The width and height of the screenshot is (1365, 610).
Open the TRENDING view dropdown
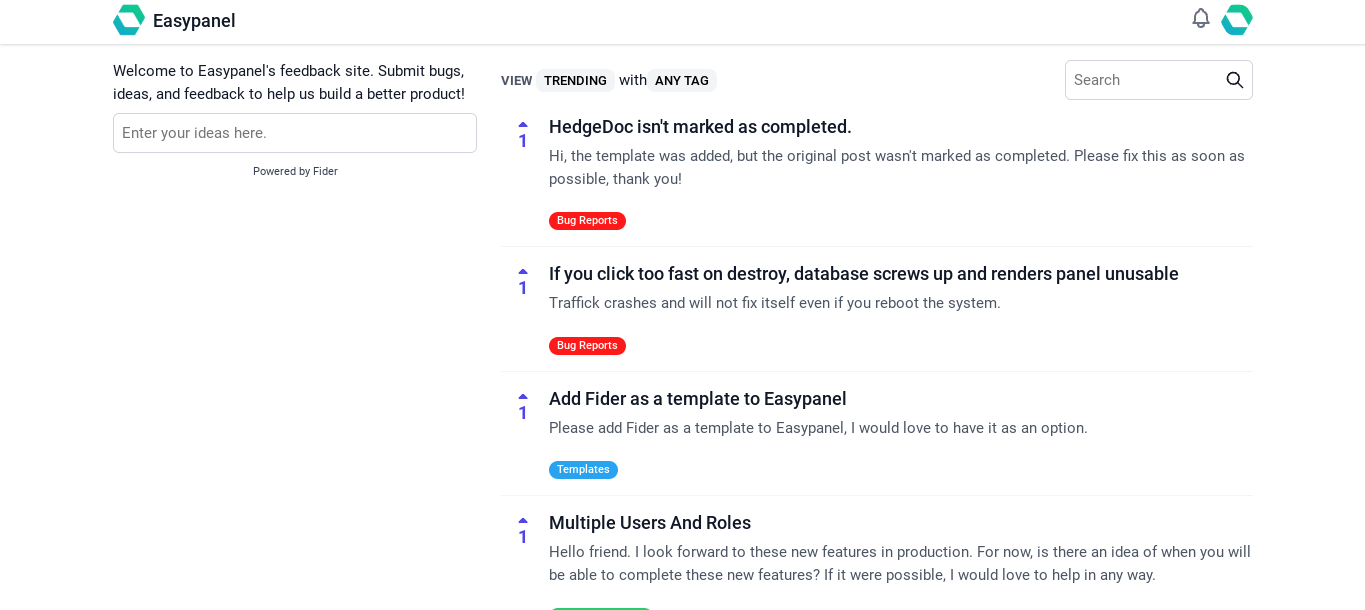tap(575, 81)
